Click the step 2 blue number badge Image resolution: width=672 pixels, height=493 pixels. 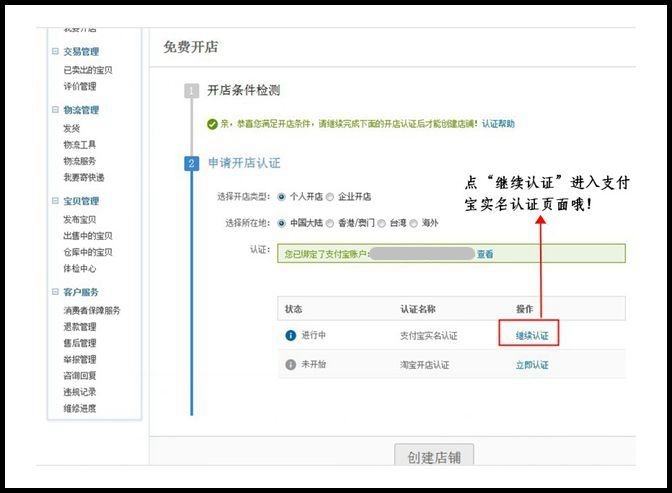click(192, 163)
